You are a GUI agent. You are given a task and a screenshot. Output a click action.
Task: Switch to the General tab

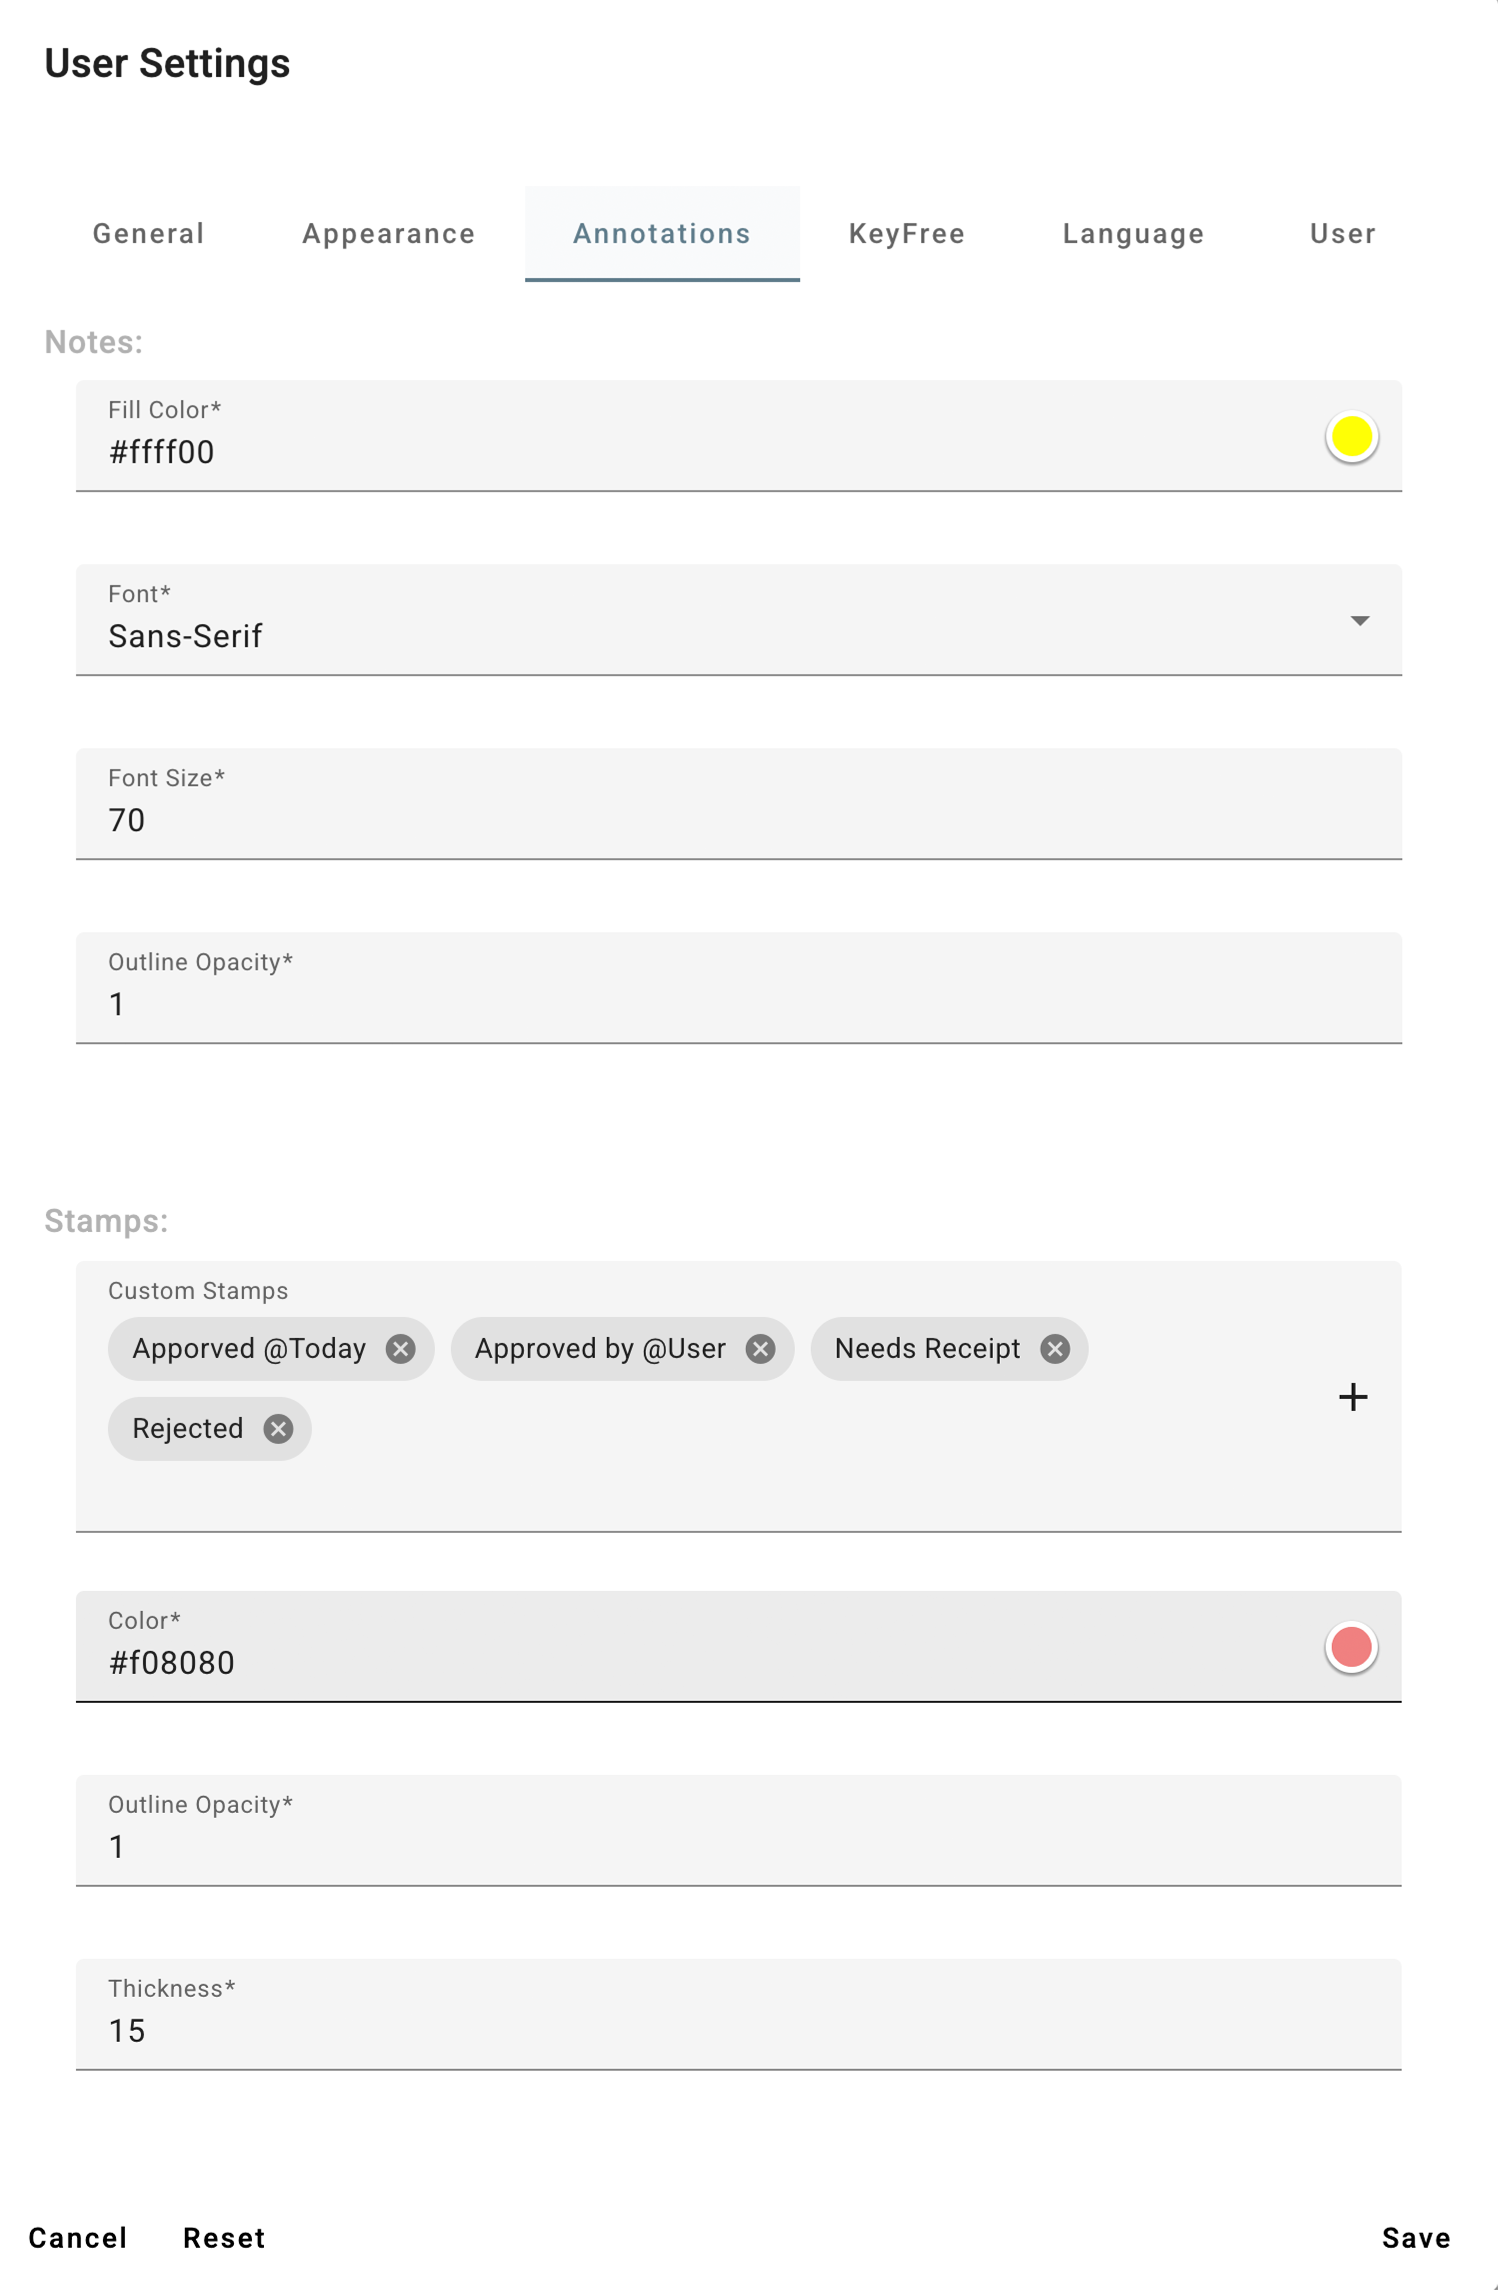[x=149, y=234]
